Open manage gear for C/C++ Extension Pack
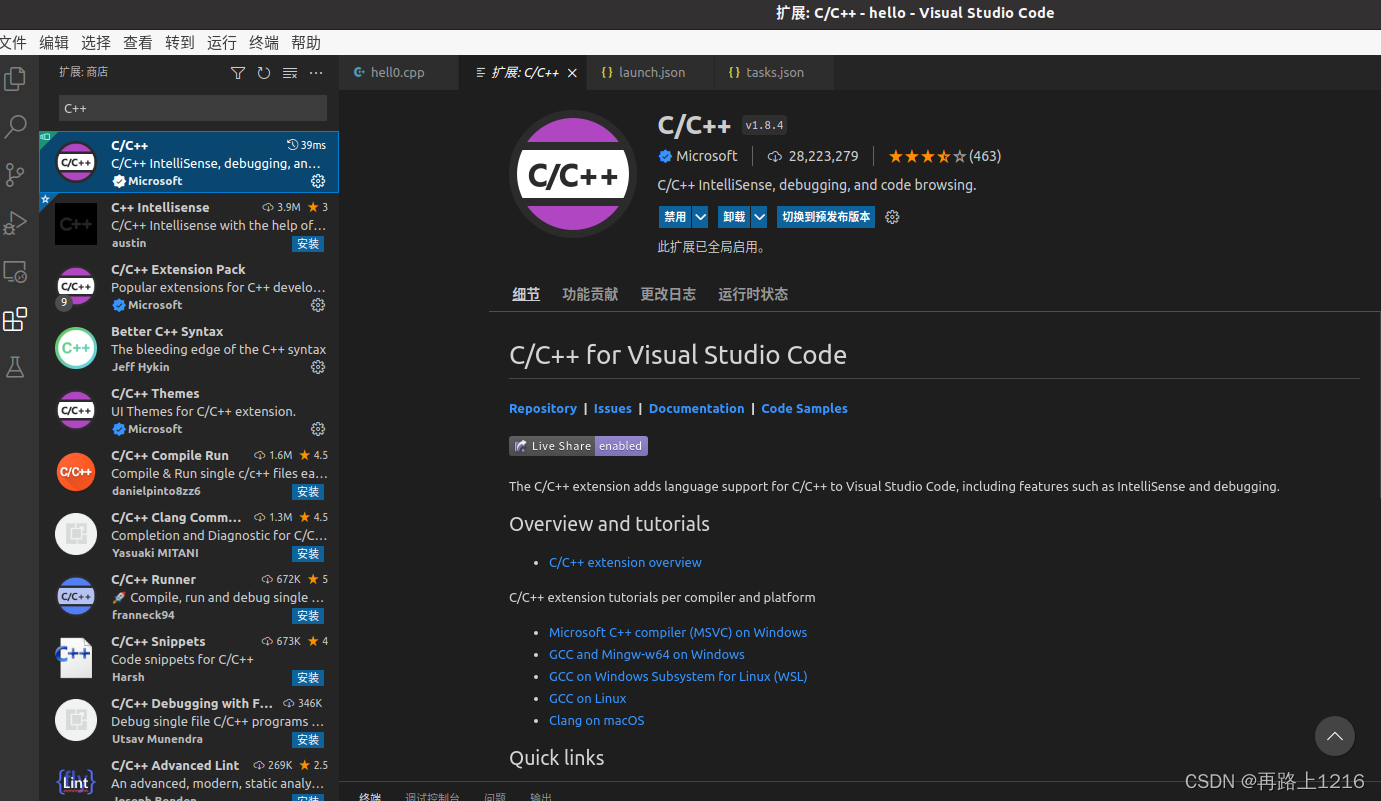This screenshot has width=1381, height=801. [318, 305]
